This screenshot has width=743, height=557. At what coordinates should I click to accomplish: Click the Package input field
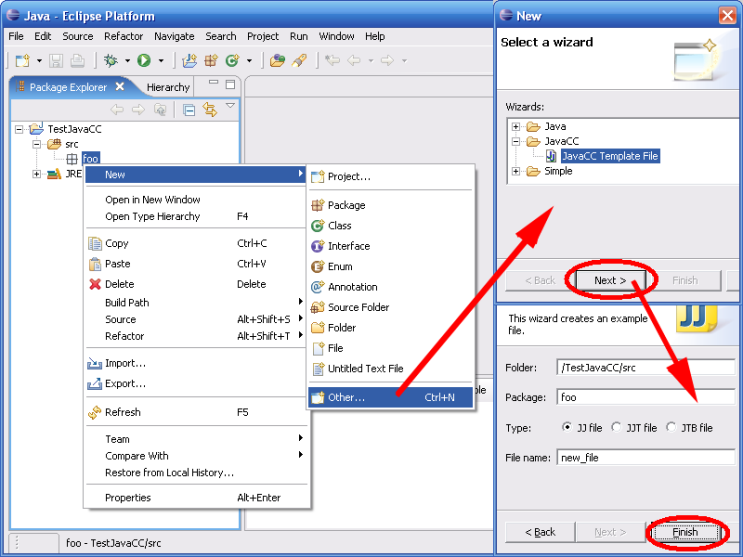pyautogui.click(x=646, y=397)
